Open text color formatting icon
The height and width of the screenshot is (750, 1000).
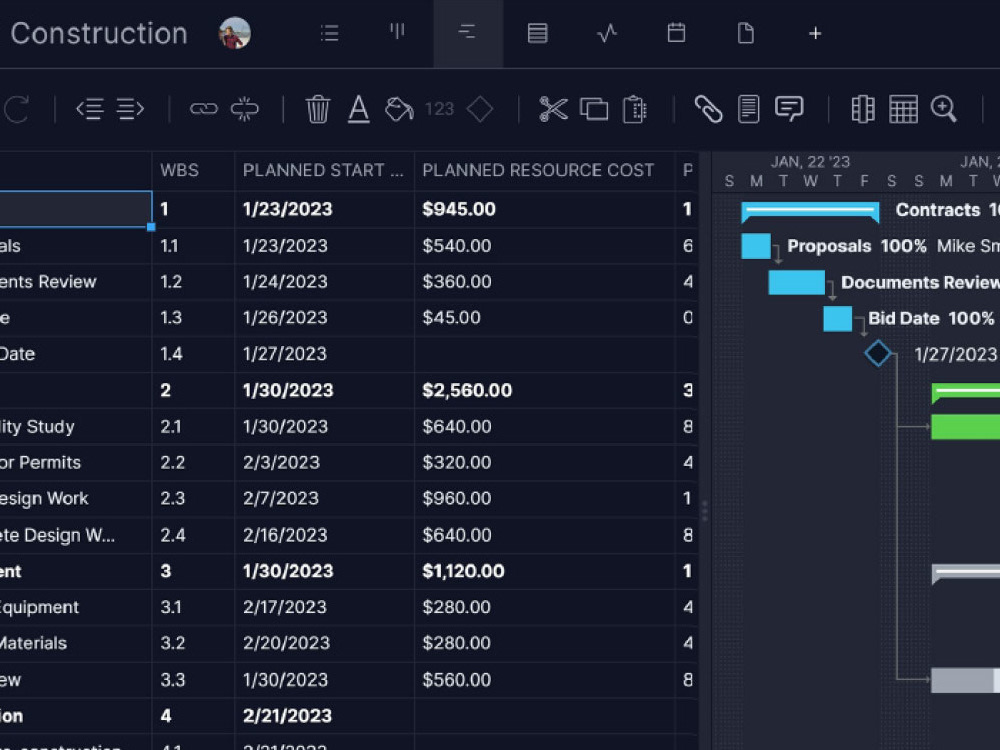click(358, 109)
